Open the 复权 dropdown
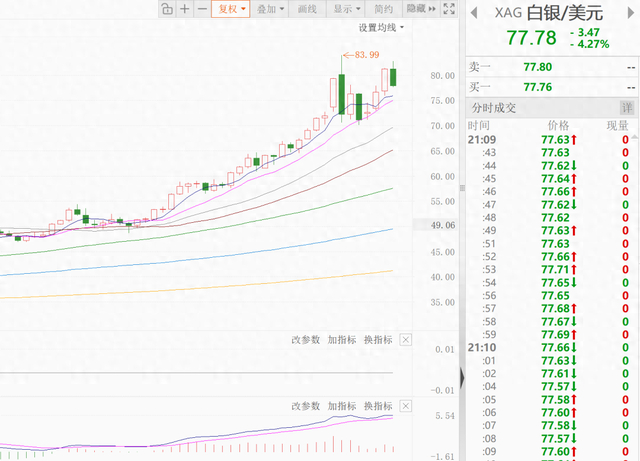The height and width of the screenshot is (461, 640). (231, 9)
